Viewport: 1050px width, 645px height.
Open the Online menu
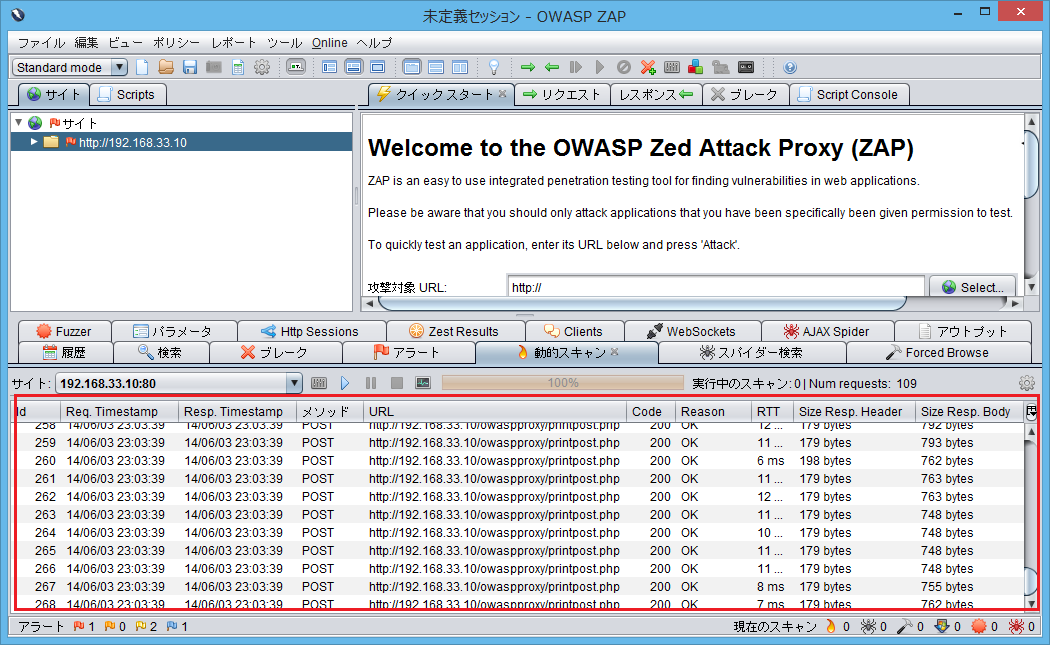(329, 43)
